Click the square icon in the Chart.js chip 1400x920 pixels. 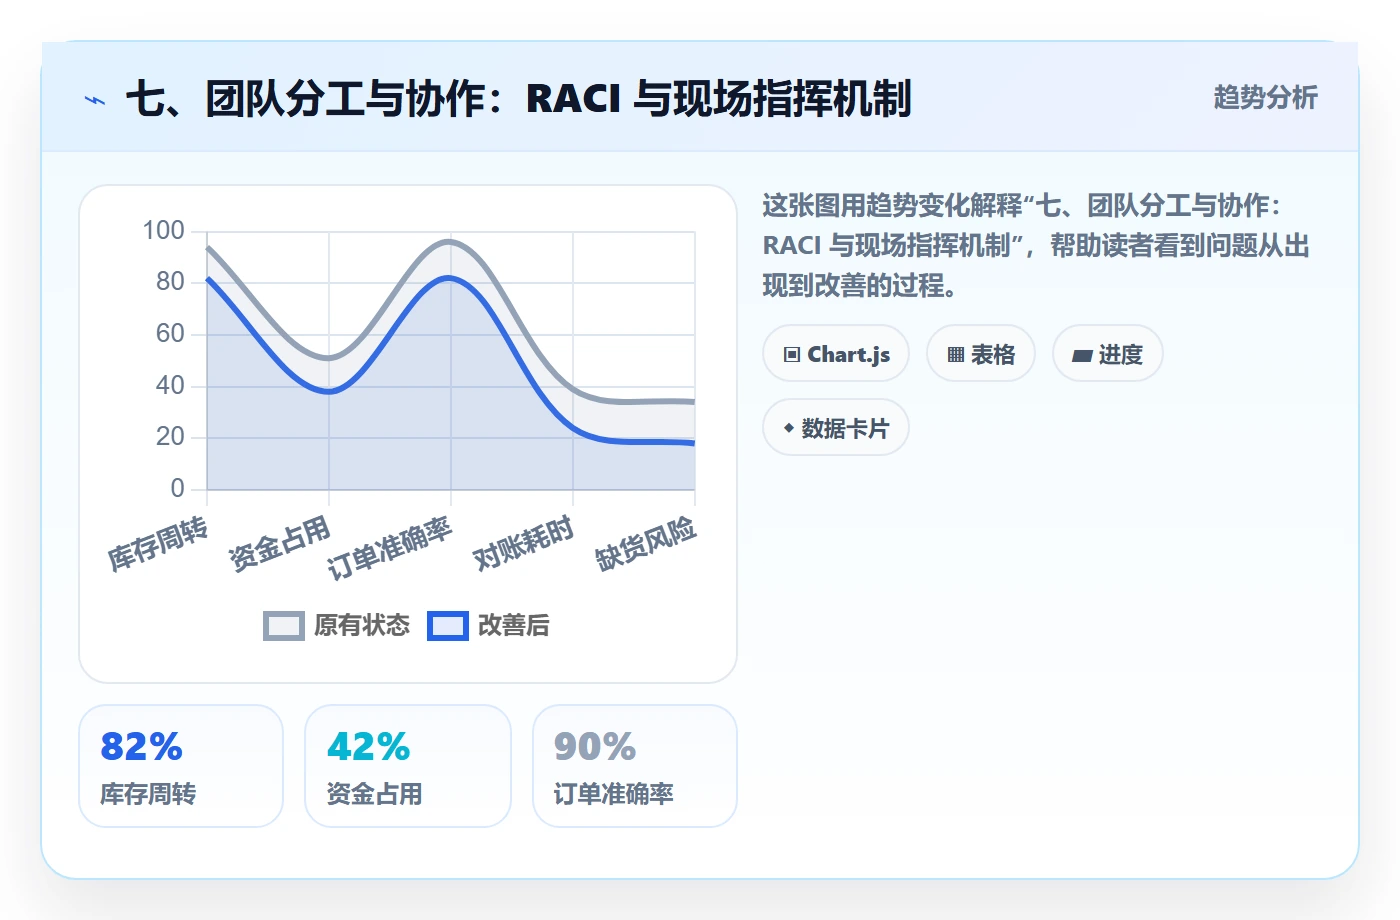(x=792, y=355)
